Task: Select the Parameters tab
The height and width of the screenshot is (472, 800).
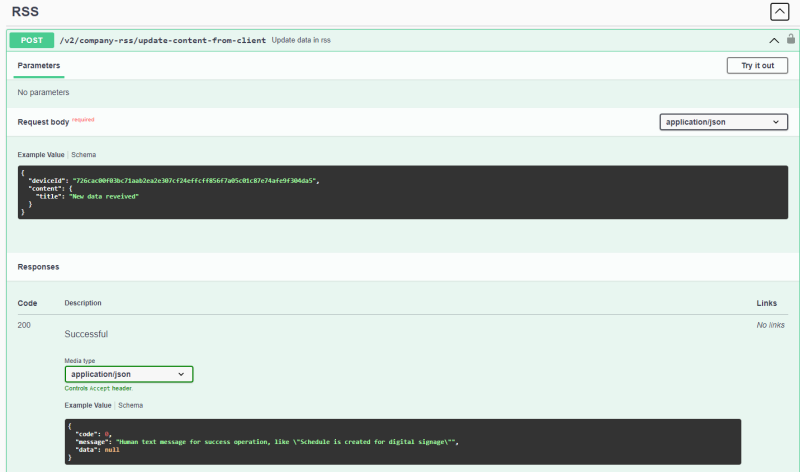Action: pos(39,66)
